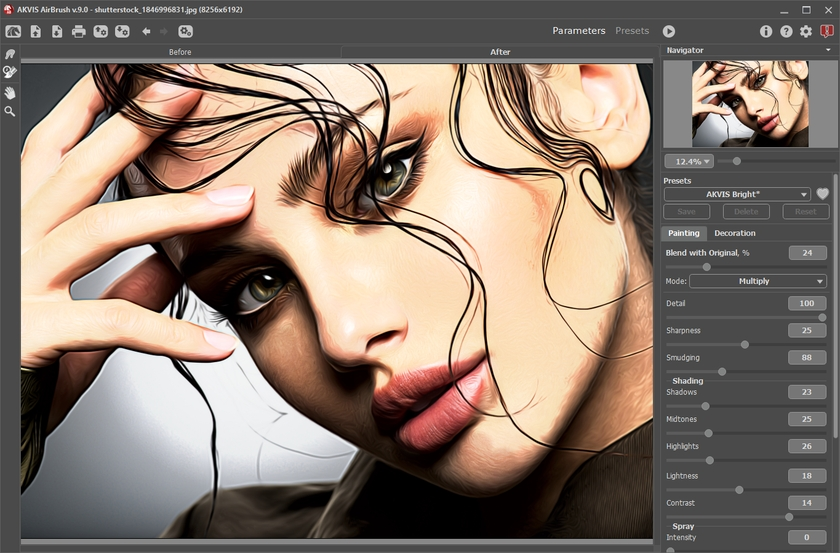
Task: Switch to the Before view tab
Action: (180, 52)
